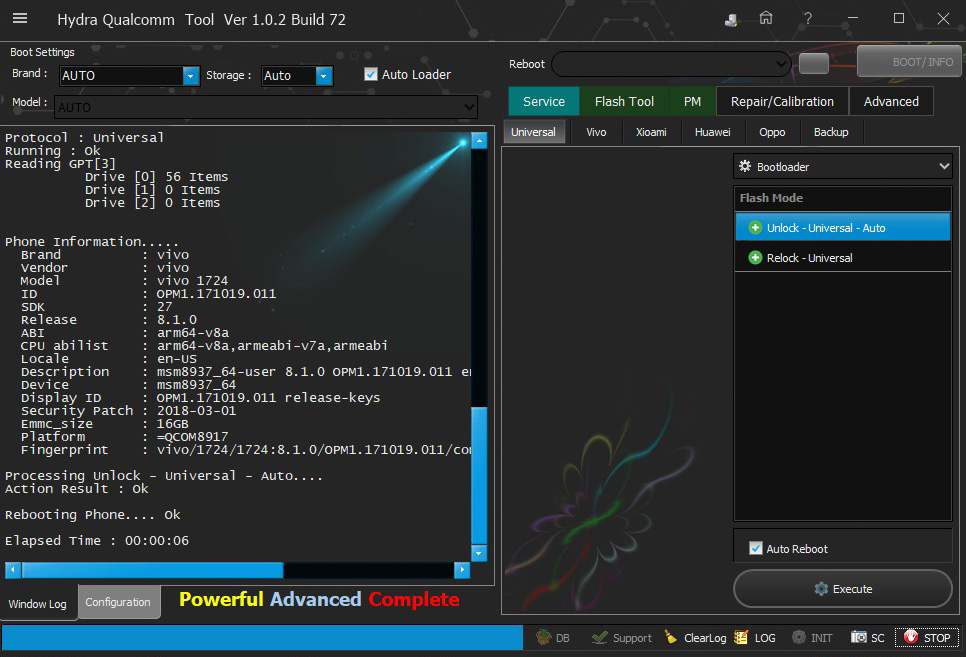Select the Vivo sub-tab

click(x=596, y=133)
